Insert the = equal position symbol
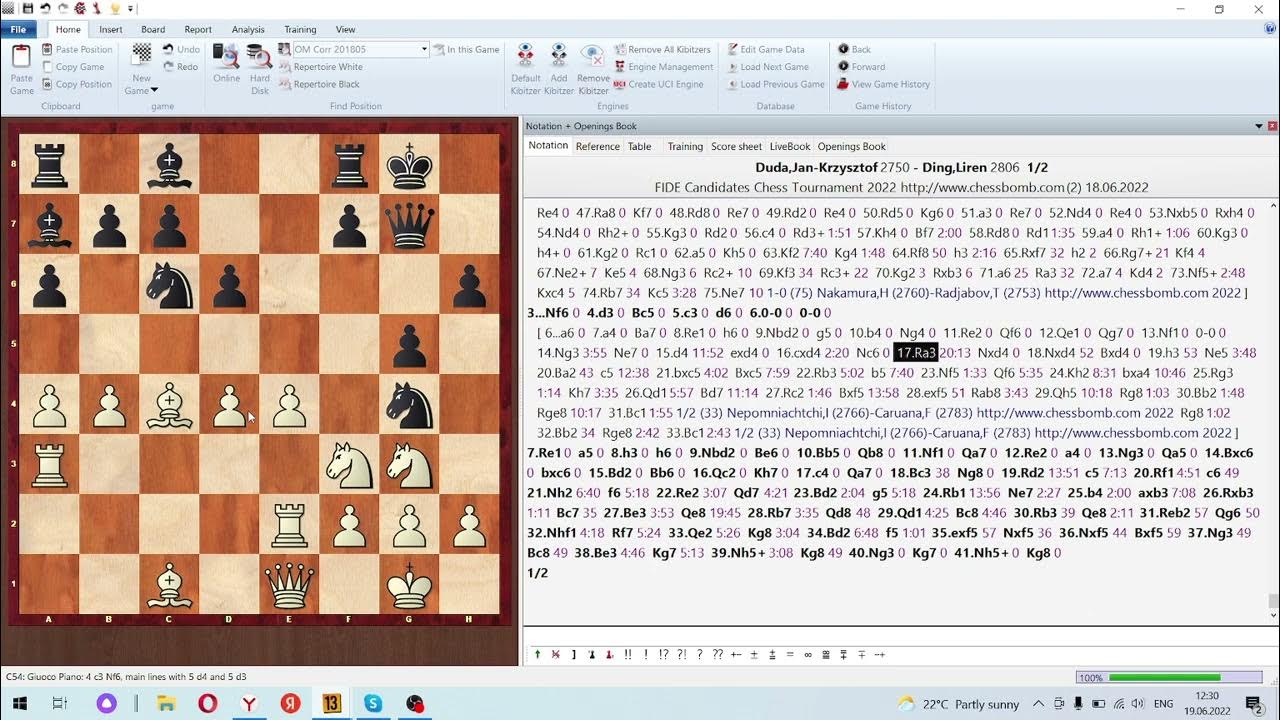This screenshot has width=1280, height=720. coord(790,654)
